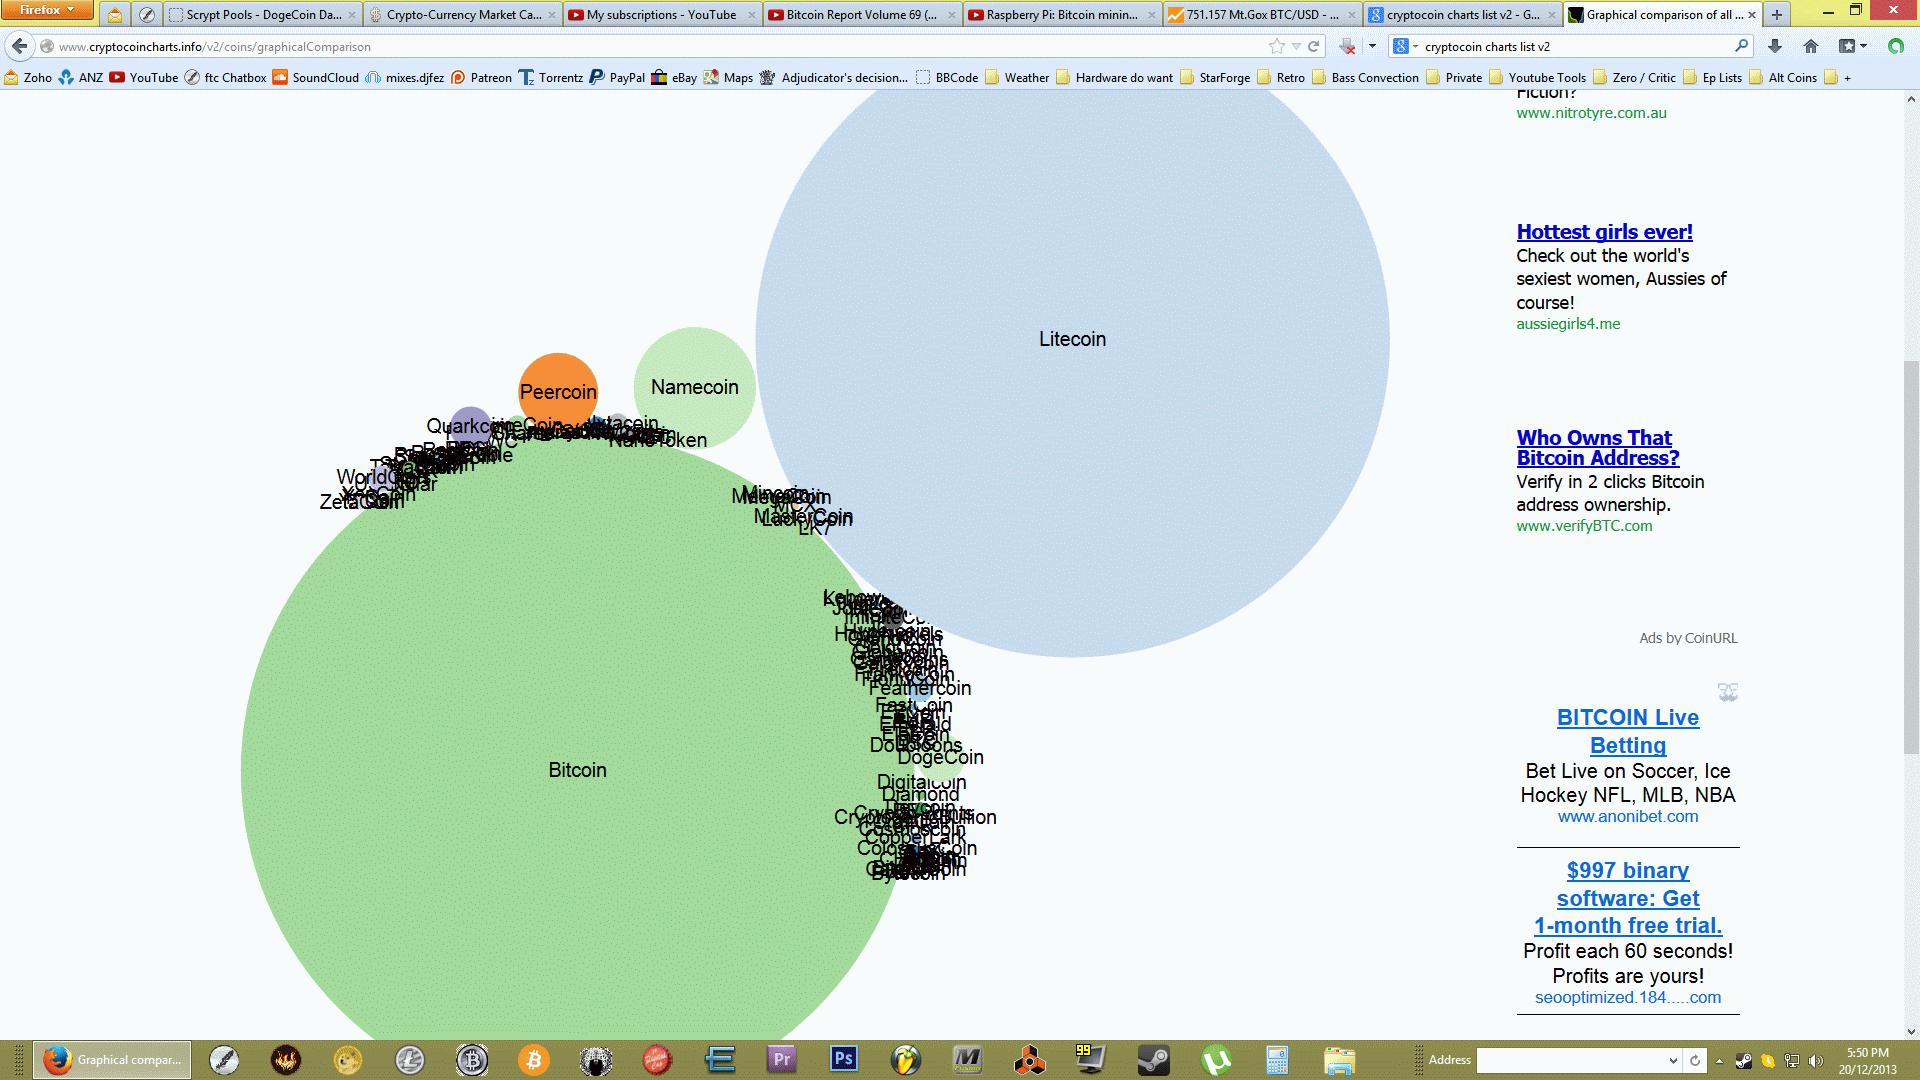The width and height of the screenshot is (1920, 1080).
Task: Launch the Dogecoin wallet from taskbar
Action: point(347,1059)
